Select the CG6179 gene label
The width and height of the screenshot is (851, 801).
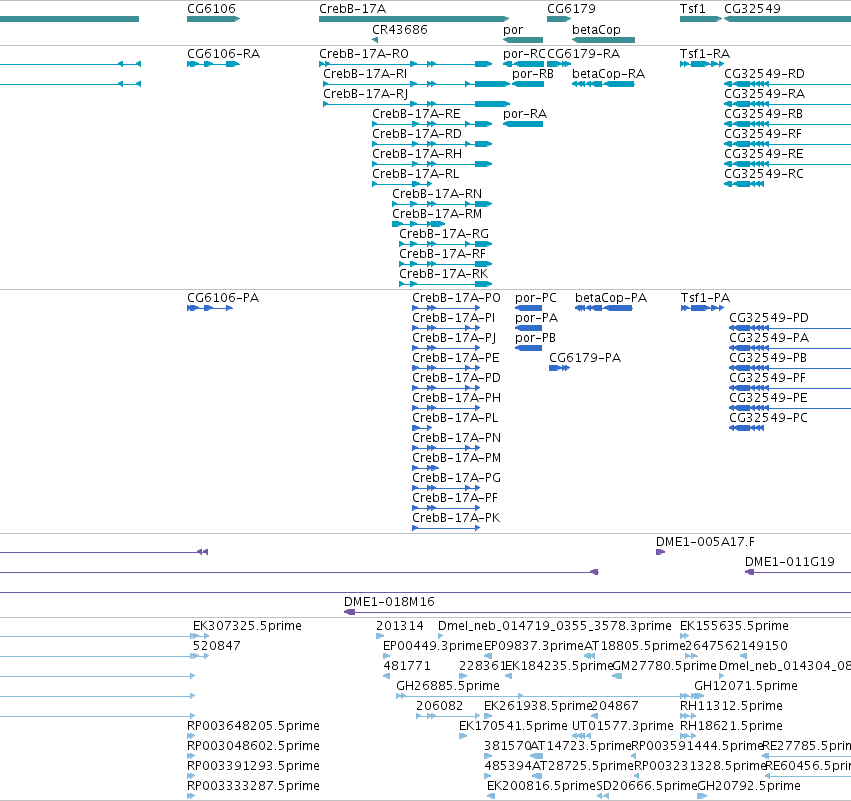pyautogui.click(x=571, y=9)
